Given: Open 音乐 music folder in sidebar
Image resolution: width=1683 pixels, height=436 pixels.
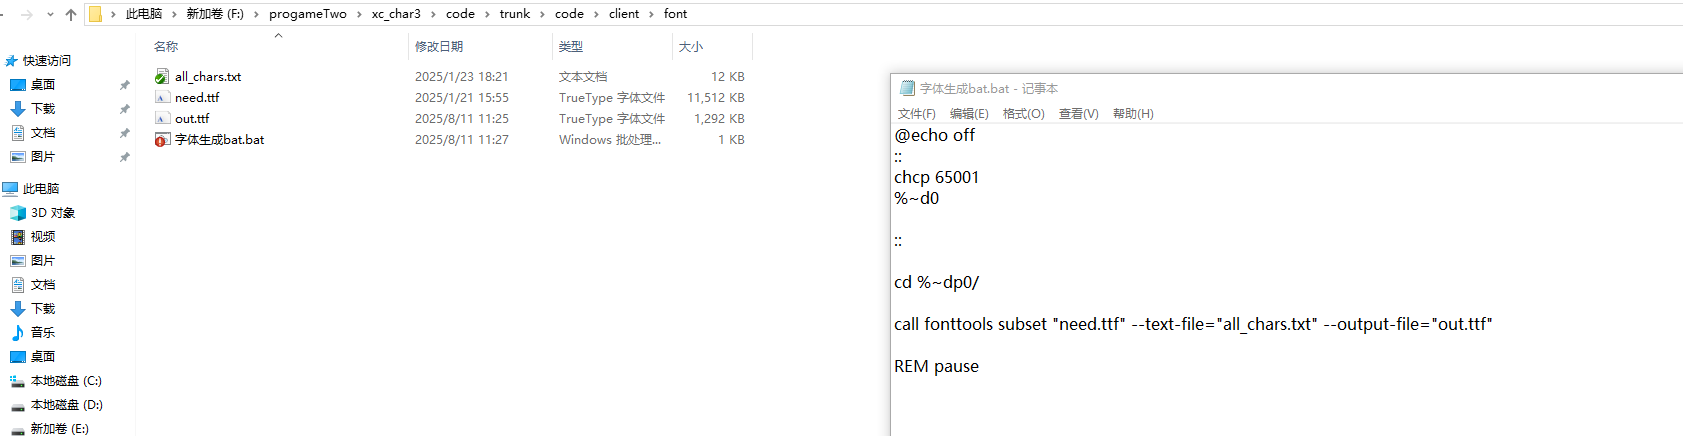Looking at the screenshot, I should coord(33,333).
